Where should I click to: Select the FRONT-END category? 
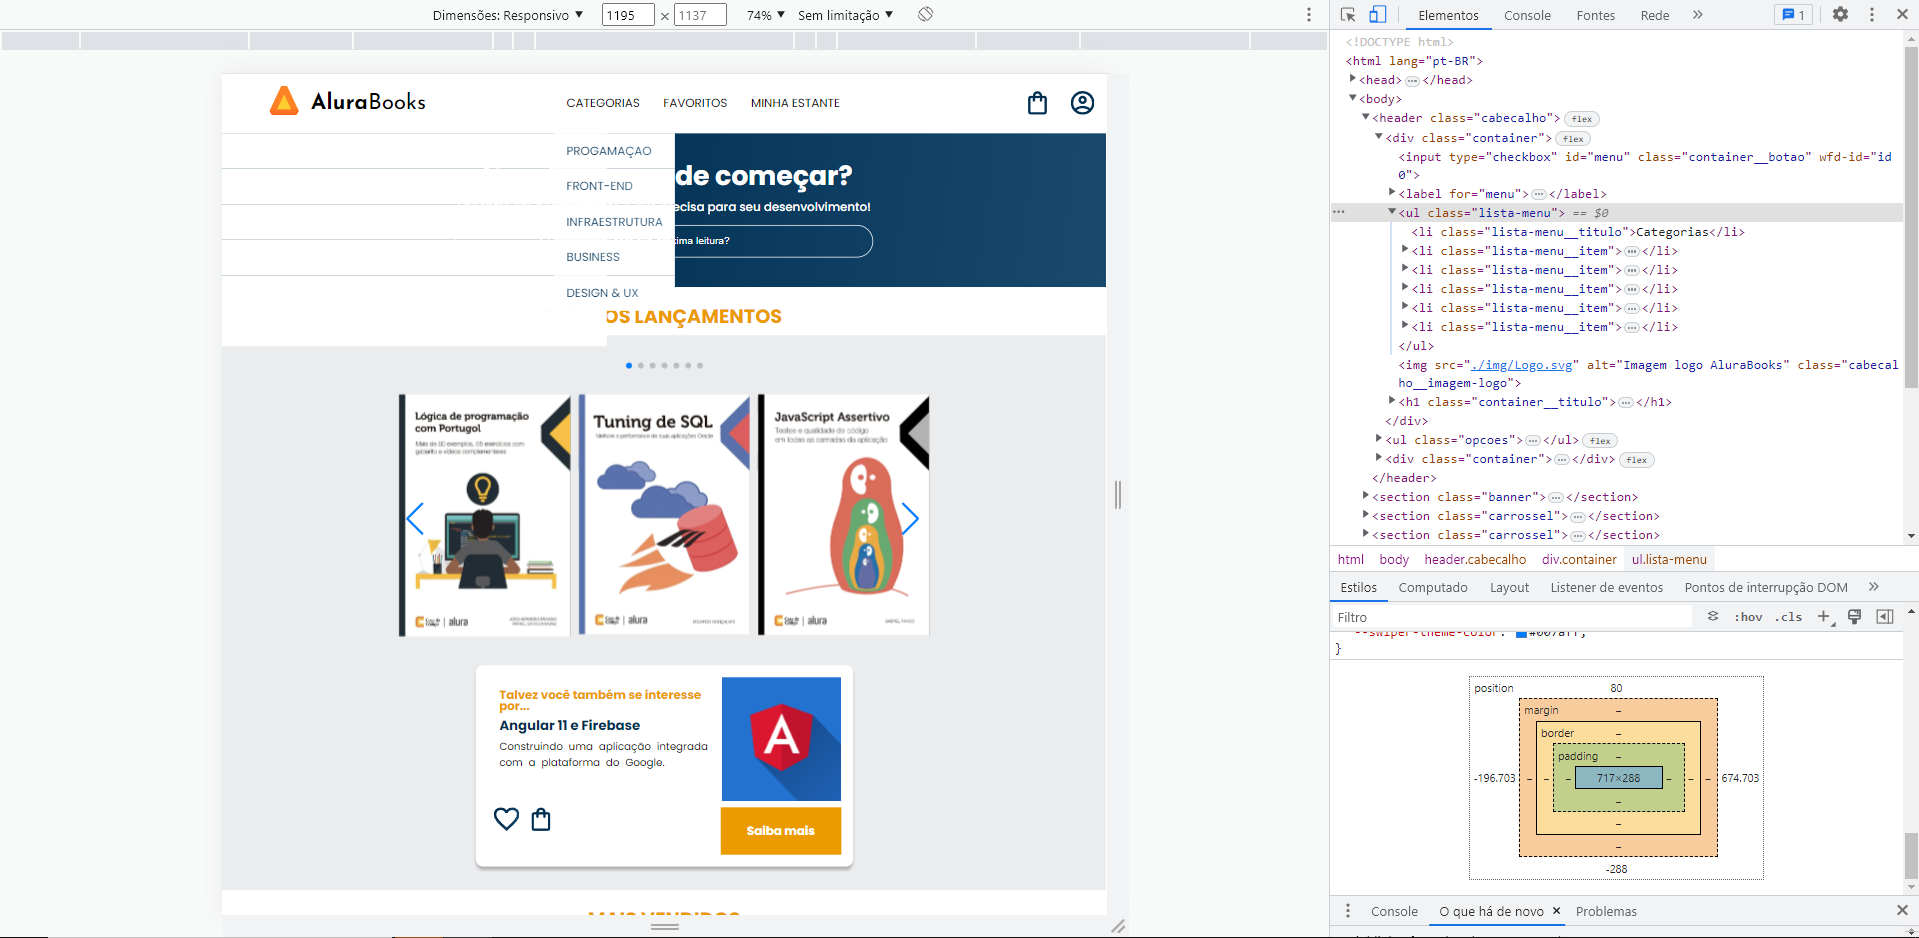(x=599, y=186)
